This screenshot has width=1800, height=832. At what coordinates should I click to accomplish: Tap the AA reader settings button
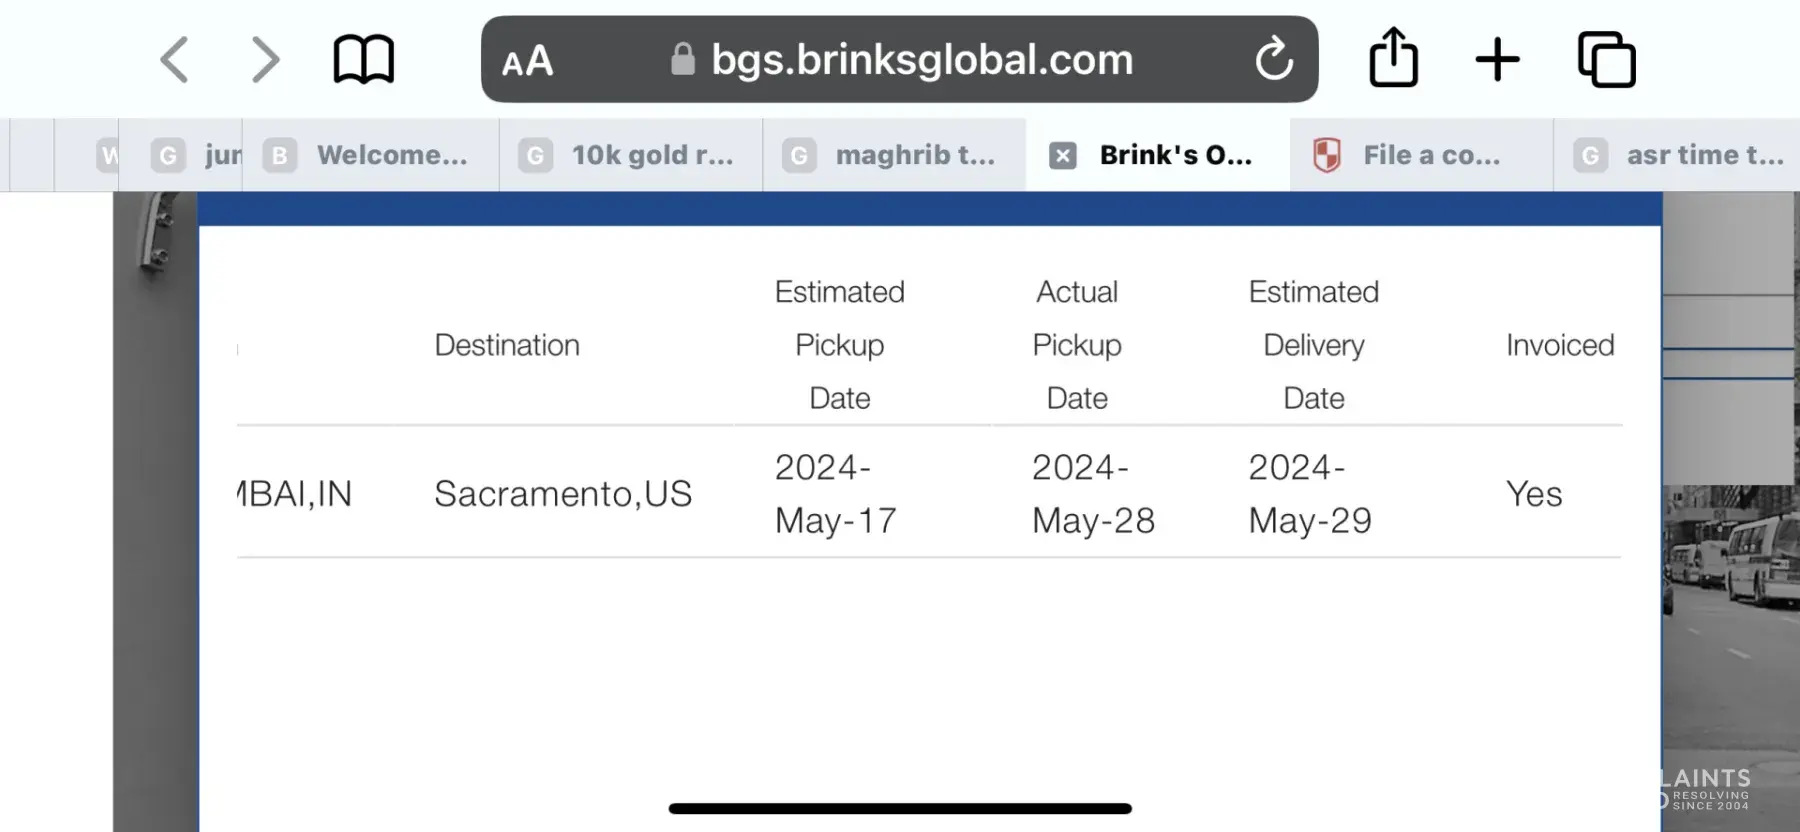tap(527, 61)
